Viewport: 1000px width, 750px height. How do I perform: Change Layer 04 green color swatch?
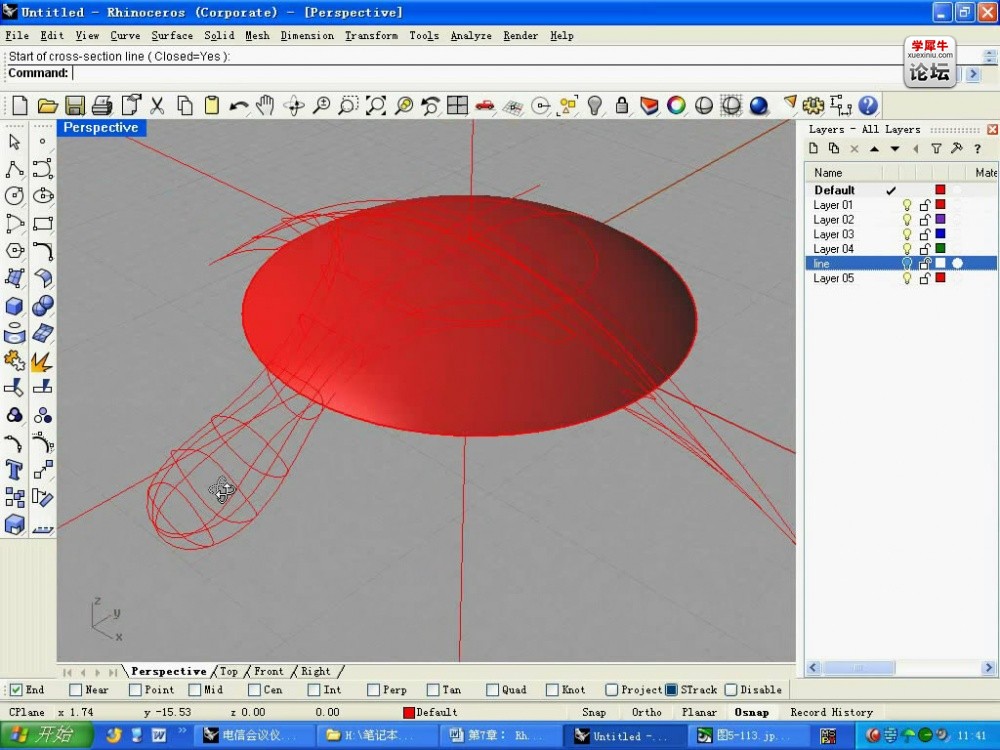pos(940,249)
